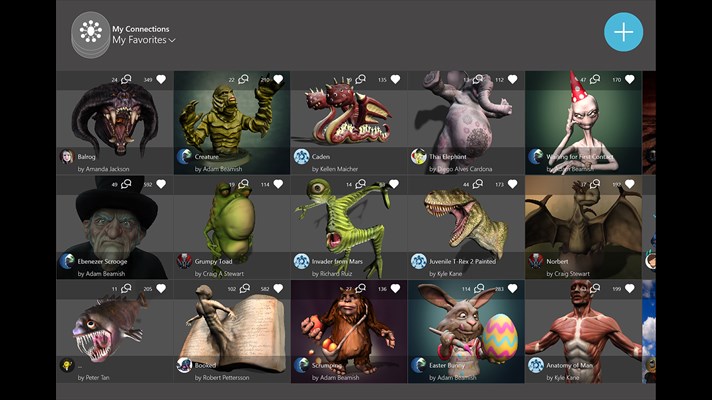Heart the Juvenile T-Rex 2 Painted model
This screenshot has width=712, height=400.
tap(513, 184)
